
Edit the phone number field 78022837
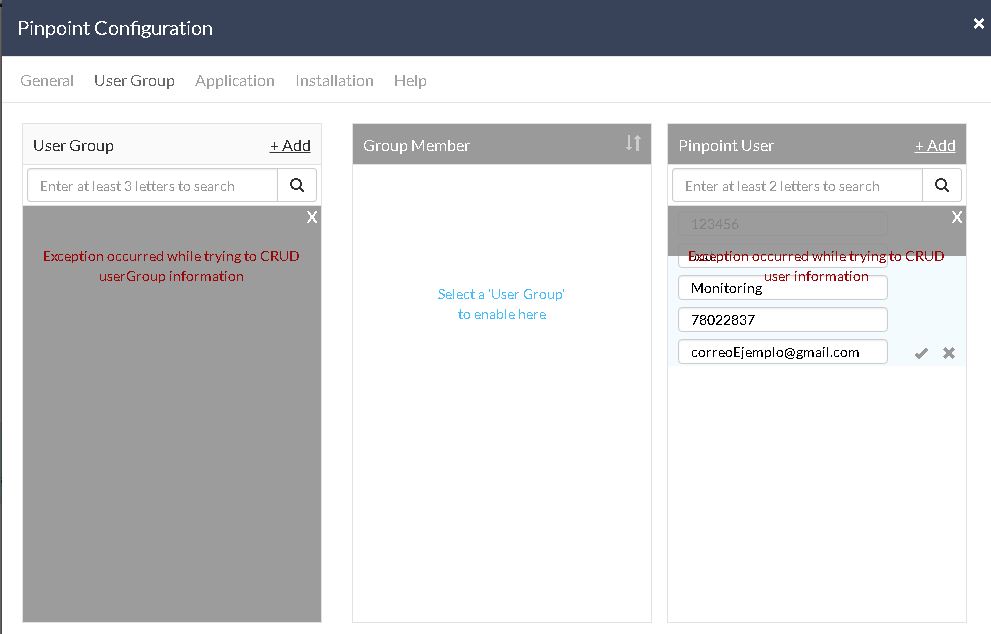pyautogui.click(x=782, y=320)
